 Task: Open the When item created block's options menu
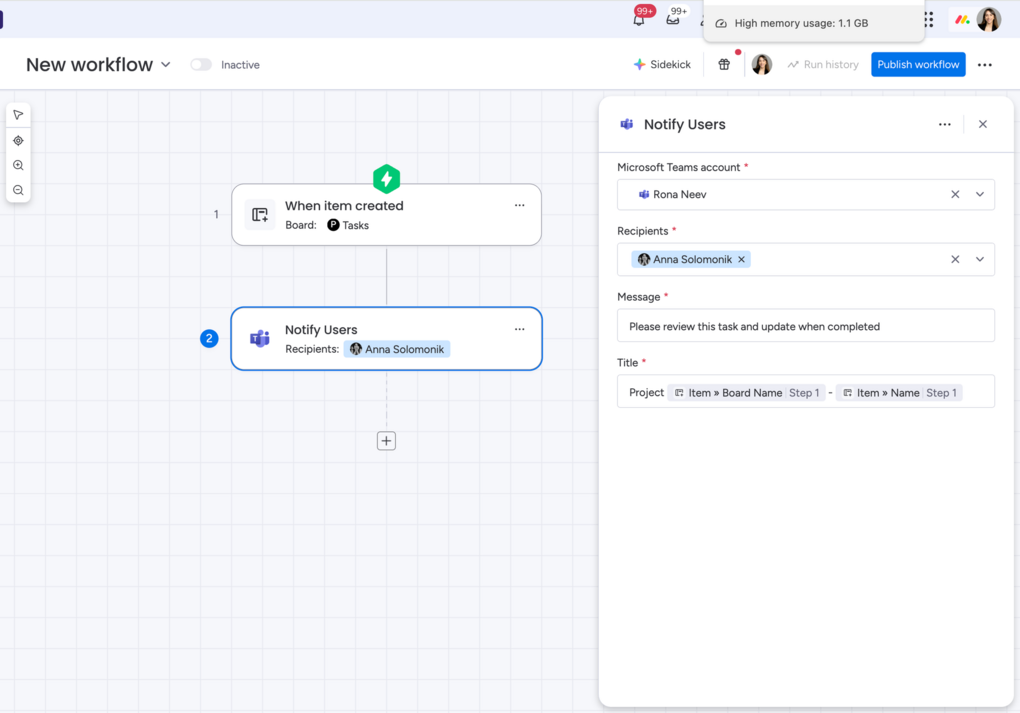pyautogui.click(x=519, y=204)
